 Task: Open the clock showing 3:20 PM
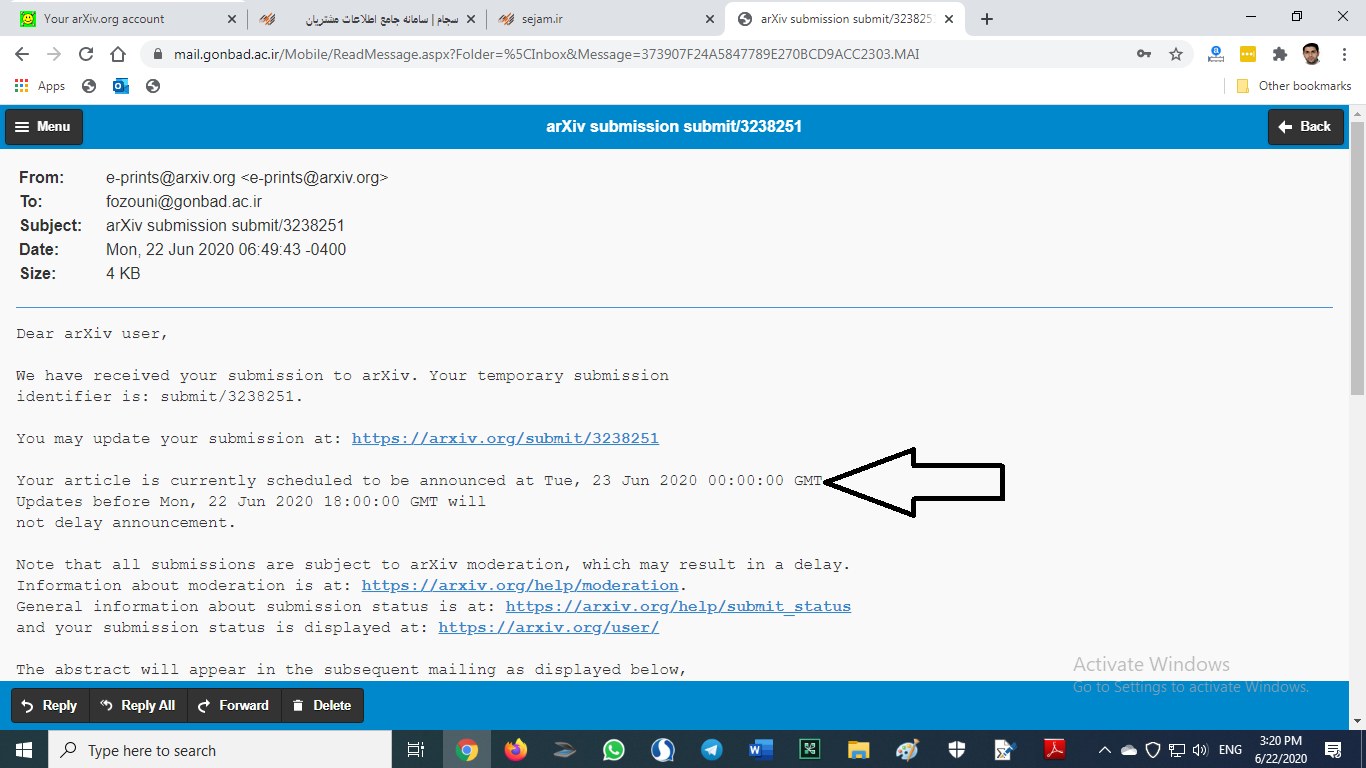(1281, 750)
